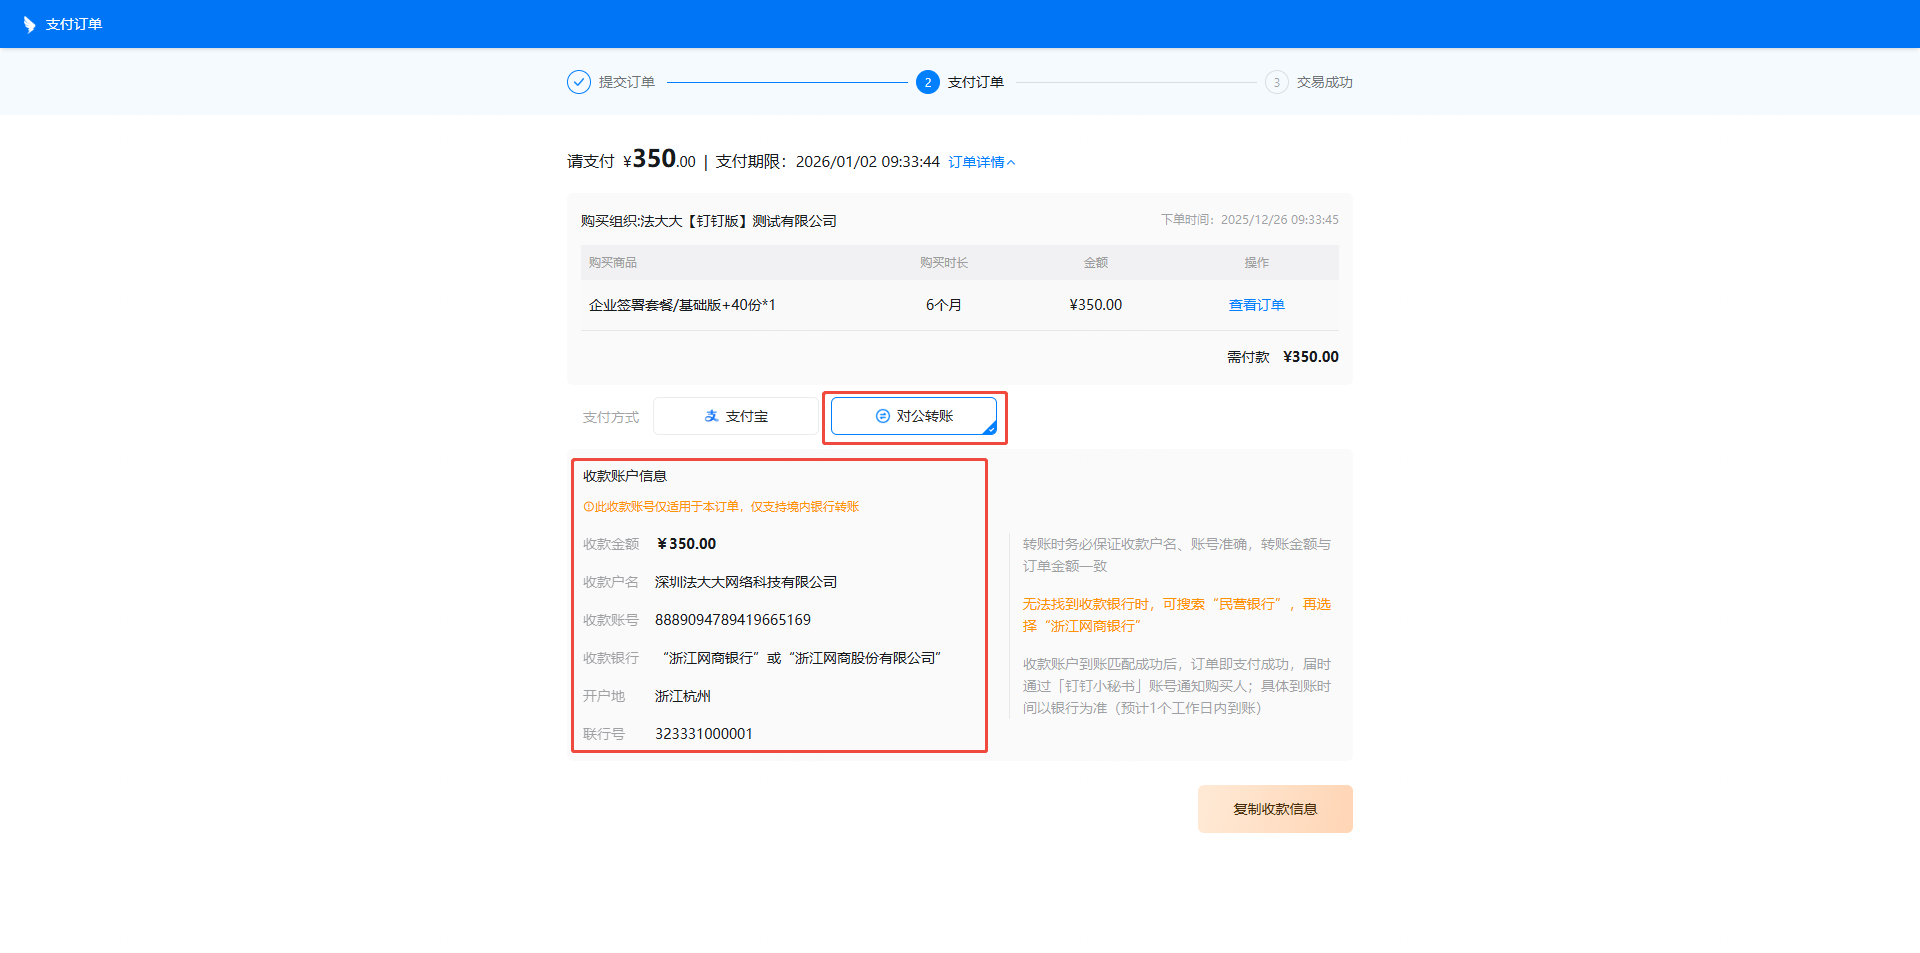Click the account number 8889094789419665169
The width and height of the screenshot is (1920, 953).
pos(733,620)
